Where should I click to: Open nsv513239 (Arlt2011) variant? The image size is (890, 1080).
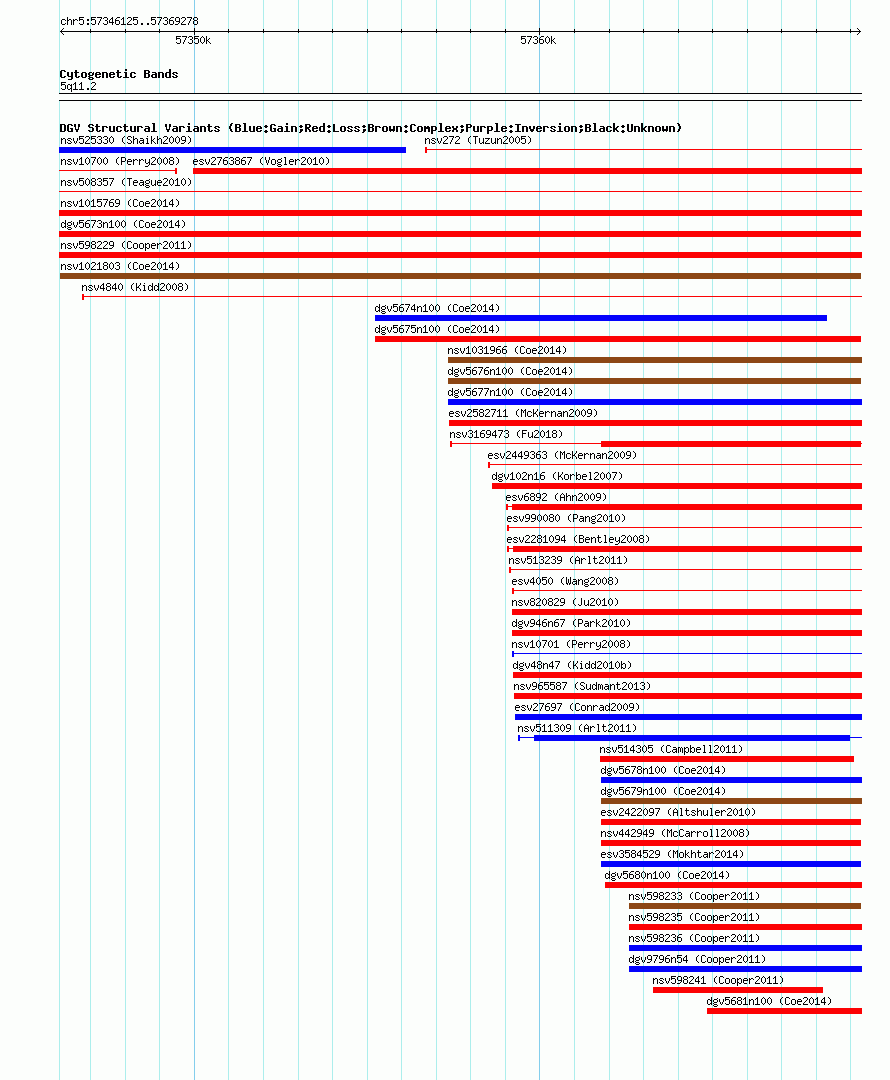pos(568,561)
